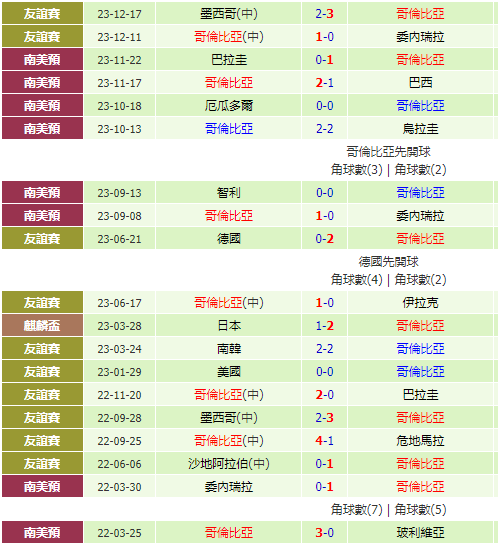Select 烏拉圭 in the 23-10-13 row
498x544 pixels.
420,129
